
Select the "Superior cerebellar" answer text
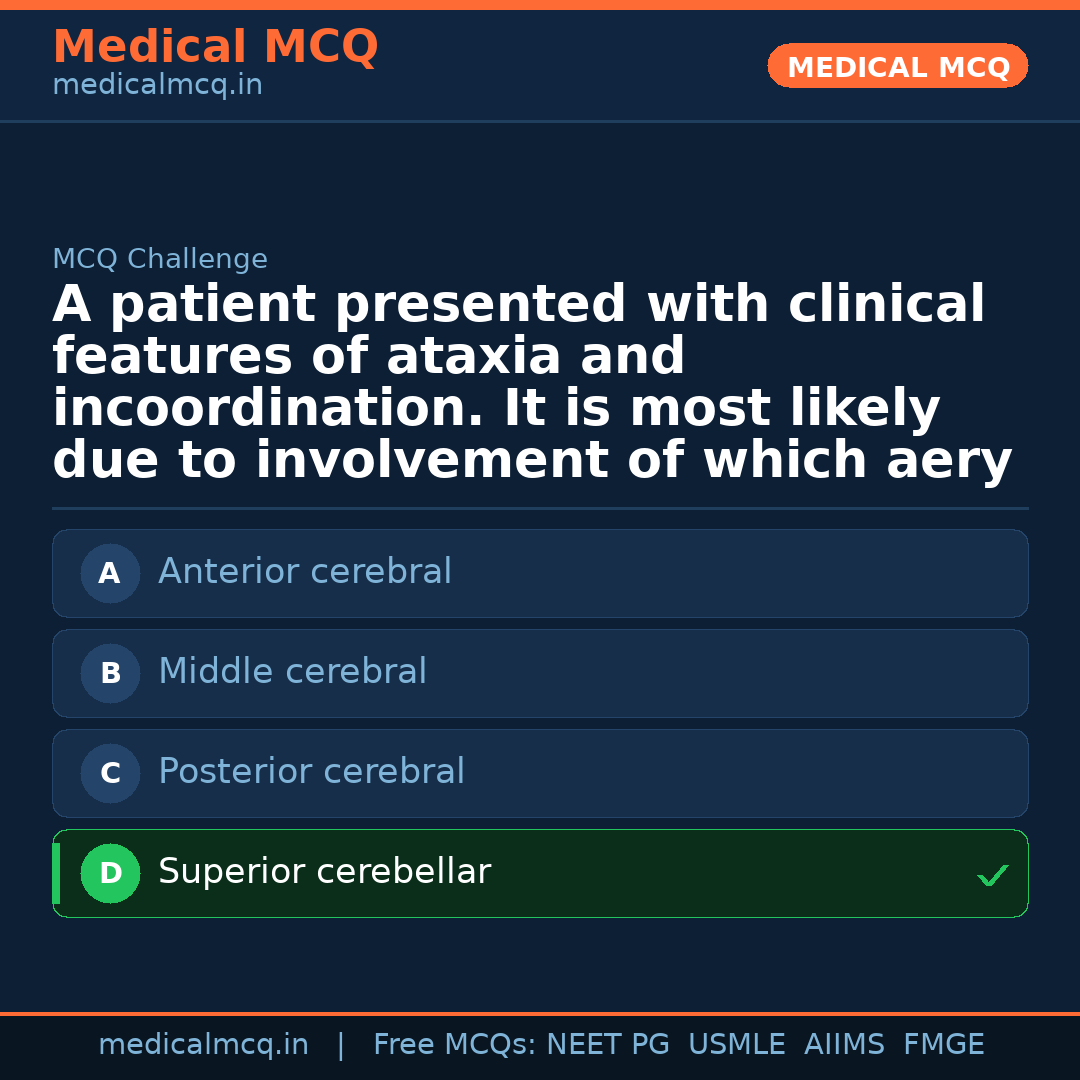coord(324,872)
